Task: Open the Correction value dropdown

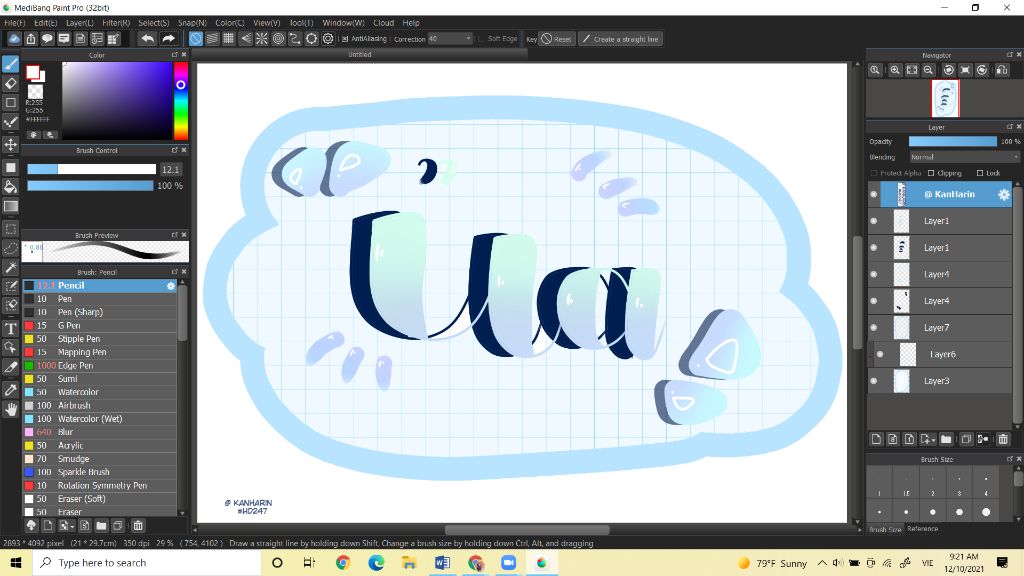Action: 450,39
